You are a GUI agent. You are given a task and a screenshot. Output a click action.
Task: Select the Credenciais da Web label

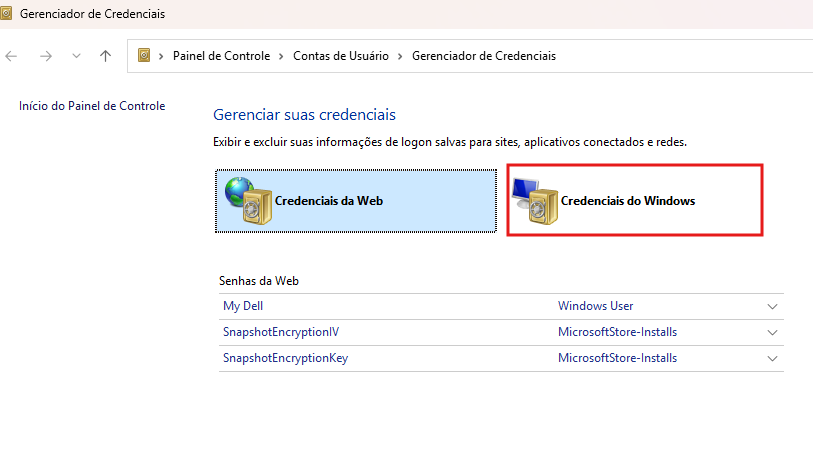pos(329,200)
